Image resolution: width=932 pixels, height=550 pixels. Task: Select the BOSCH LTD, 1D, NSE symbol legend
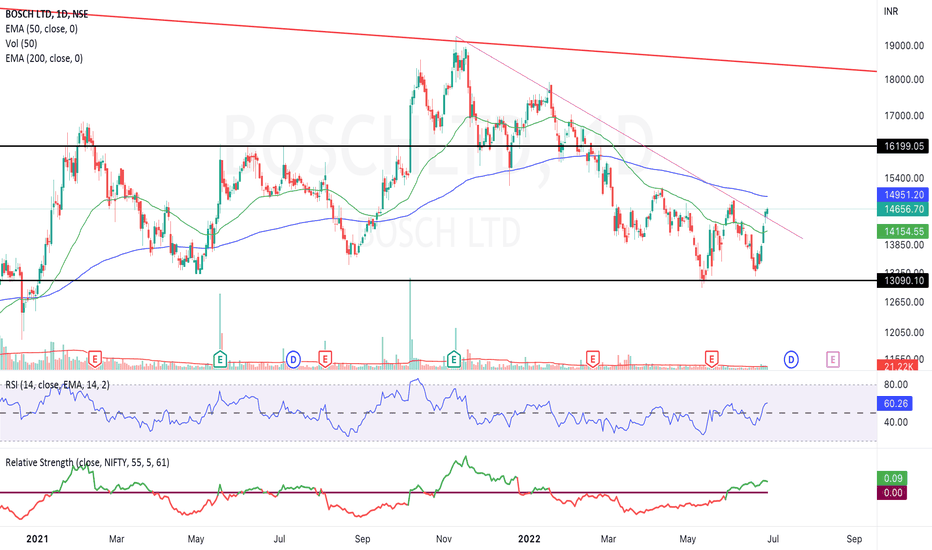(46, 14)
